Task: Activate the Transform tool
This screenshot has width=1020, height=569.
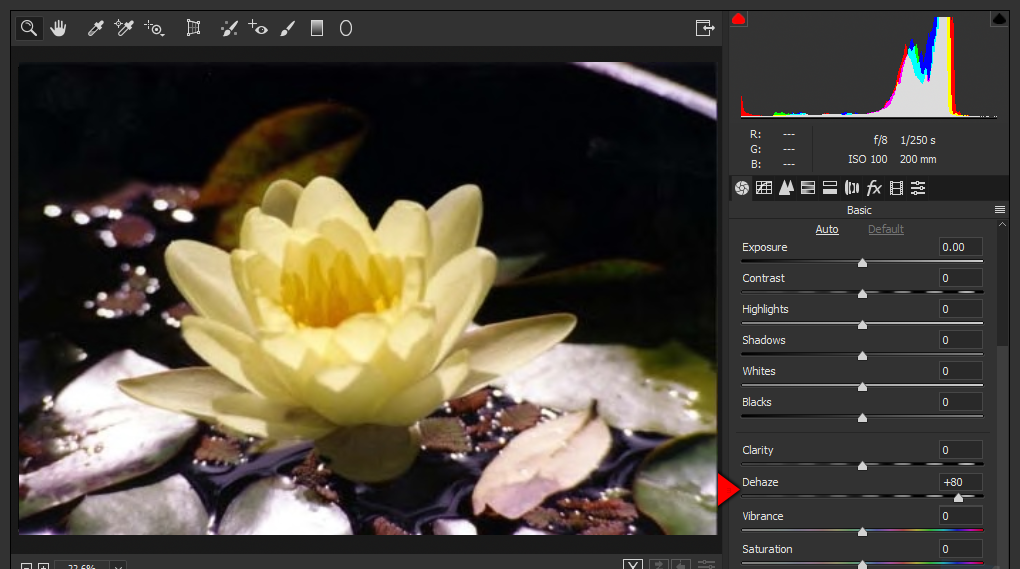Action: coord(193,28)
